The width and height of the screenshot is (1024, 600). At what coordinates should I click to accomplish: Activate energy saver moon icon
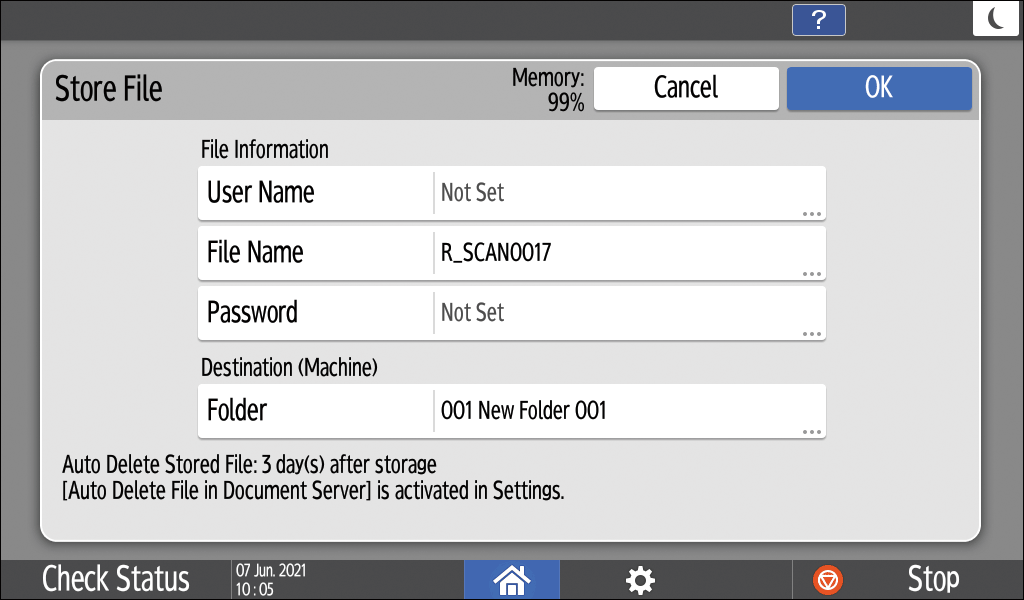coord(995,20)
